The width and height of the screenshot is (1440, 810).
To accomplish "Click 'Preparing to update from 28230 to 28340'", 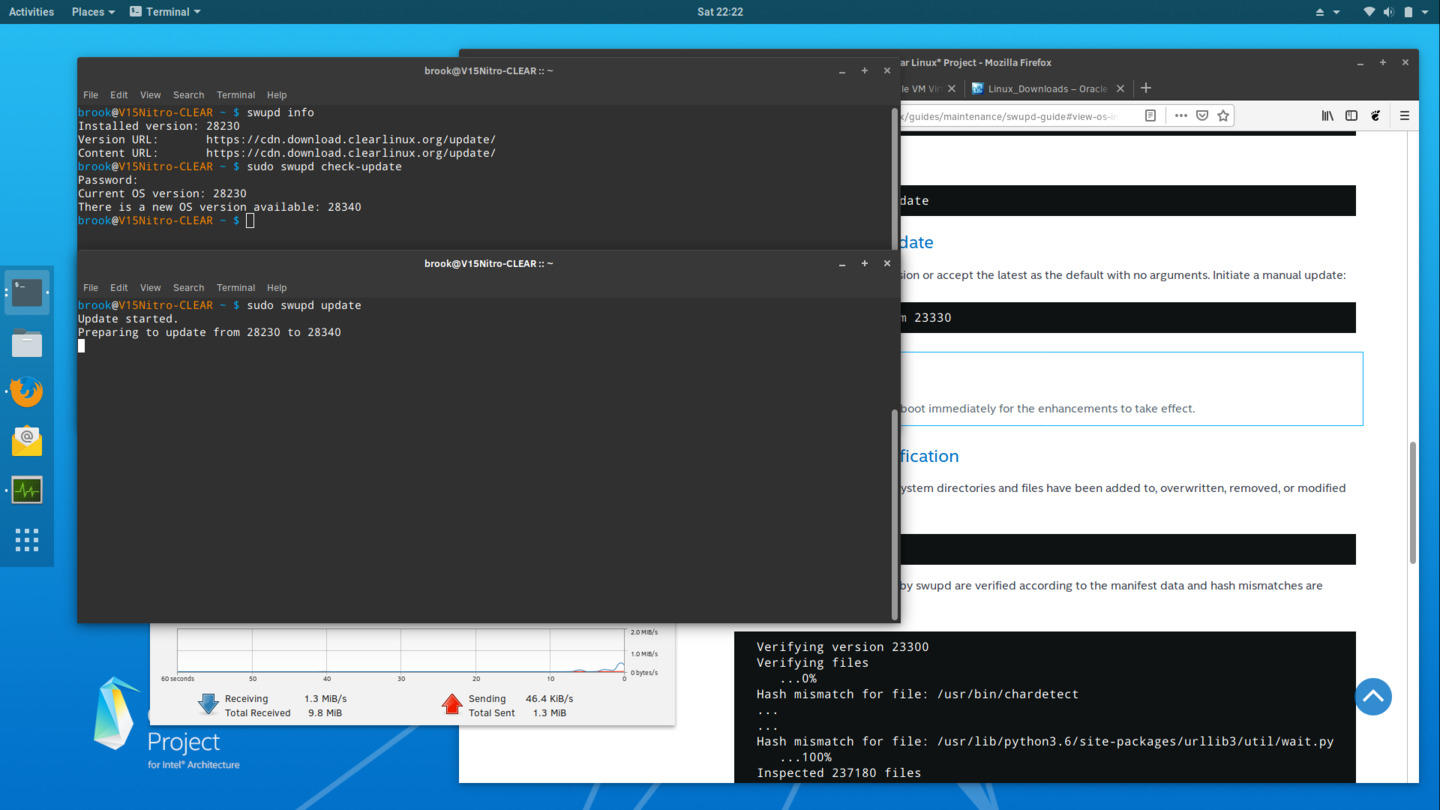I will point(209,332).
